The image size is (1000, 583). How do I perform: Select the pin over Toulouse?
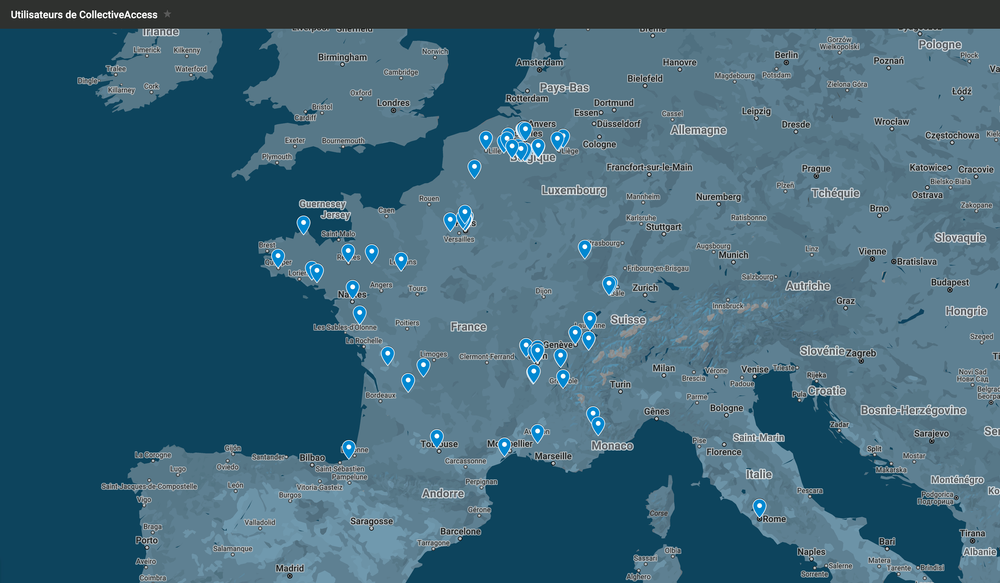(437, 438)
